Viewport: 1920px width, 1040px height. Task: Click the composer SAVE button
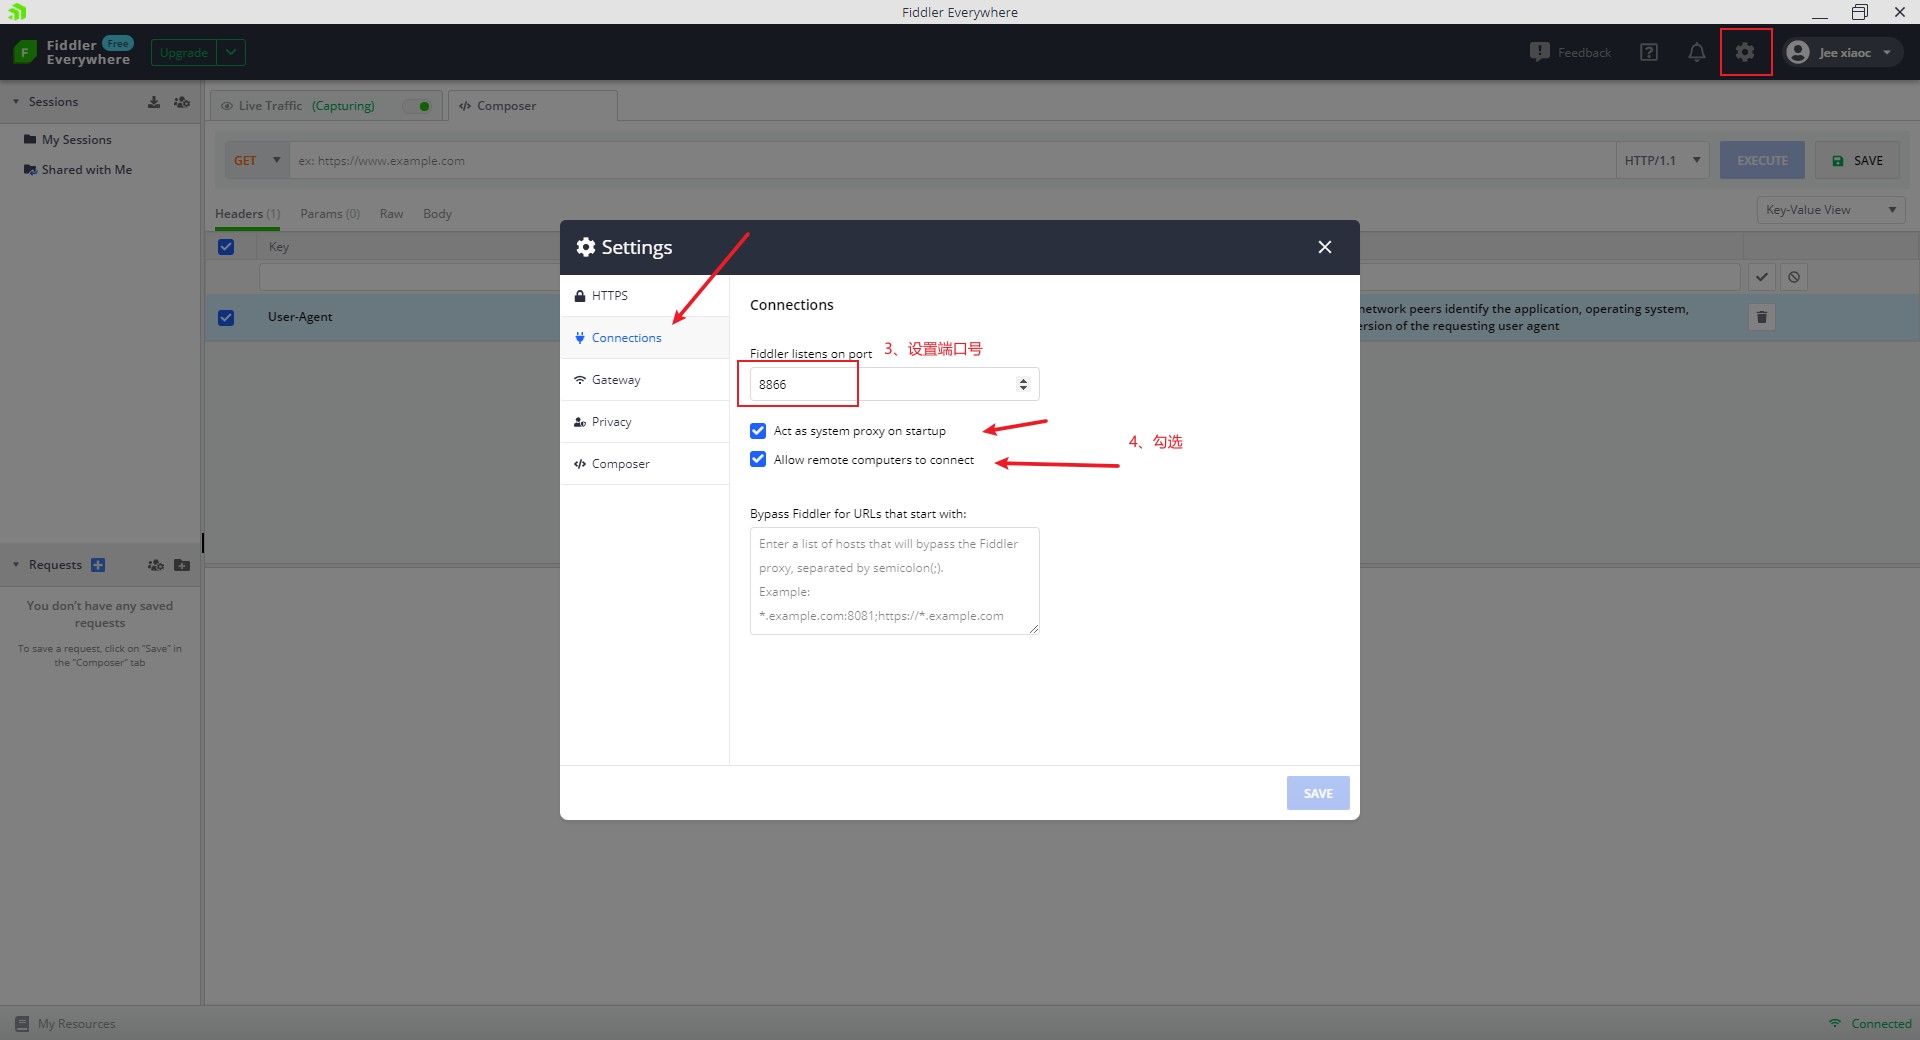coord(1857,160)
